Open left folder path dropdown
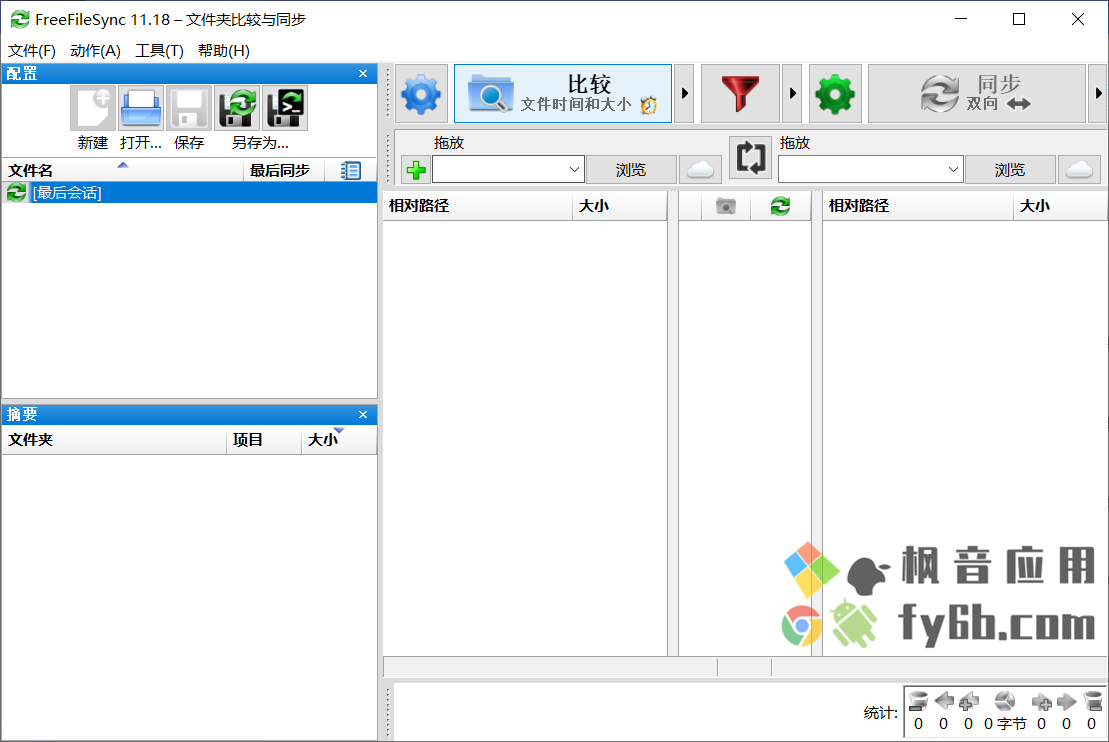The height and width of the screenshot is (742, 1109). (574, 170)
